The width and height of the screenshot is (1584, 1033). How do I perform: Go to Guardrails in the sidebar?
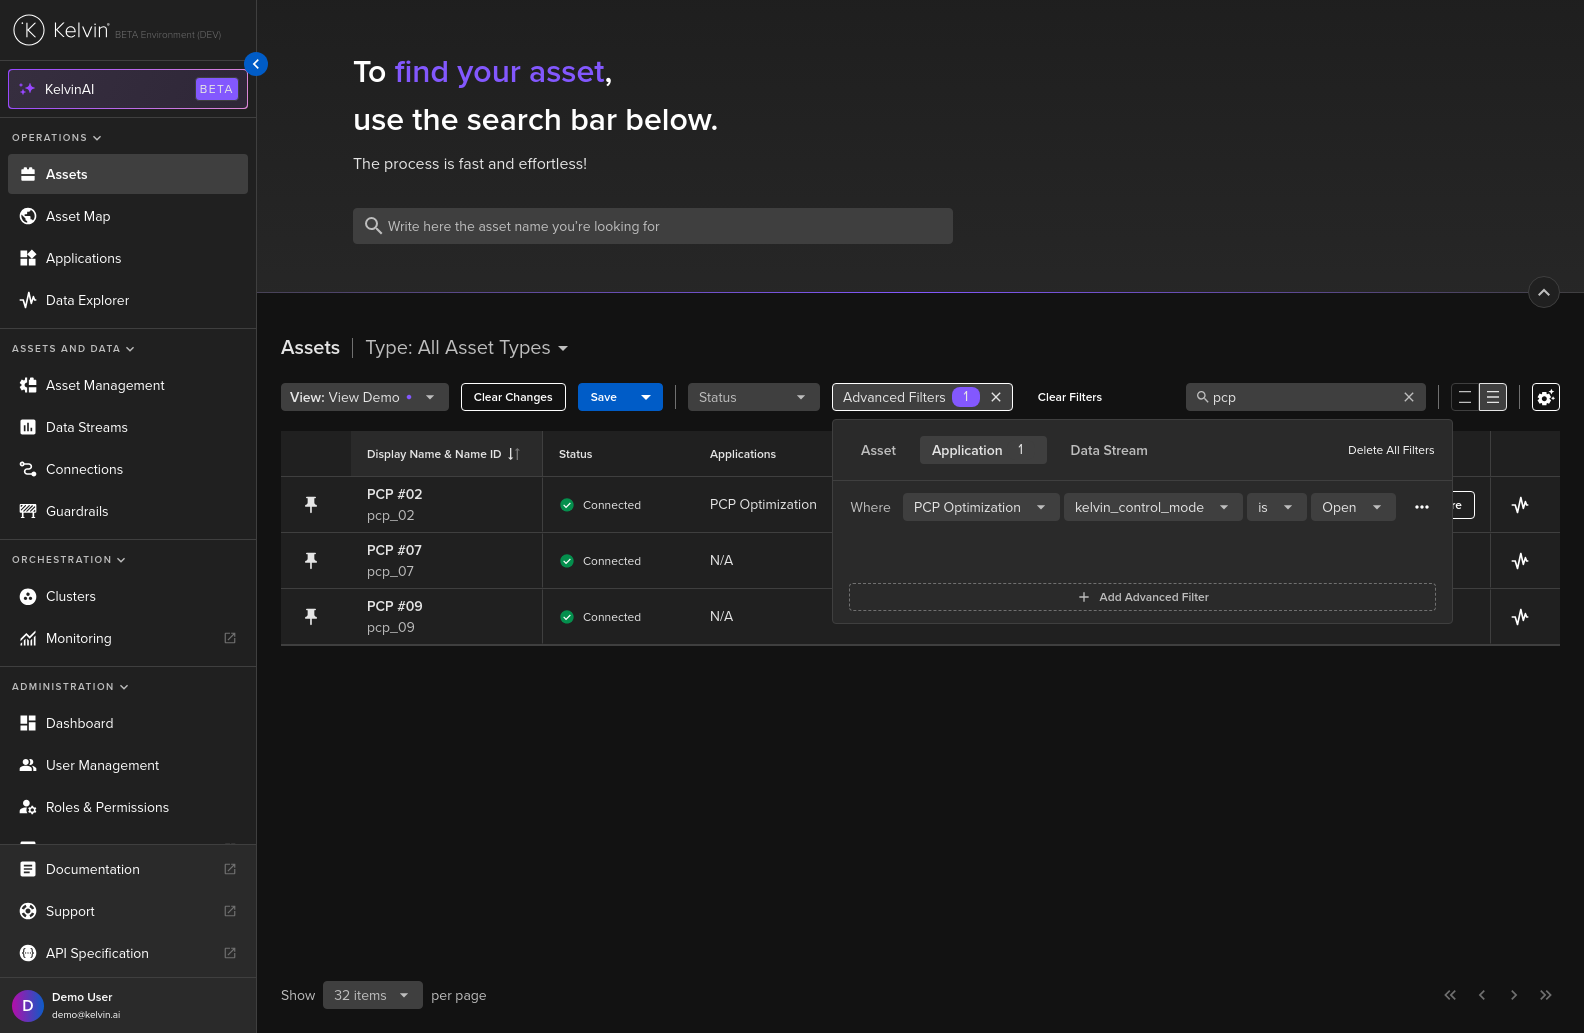point(77,511)
